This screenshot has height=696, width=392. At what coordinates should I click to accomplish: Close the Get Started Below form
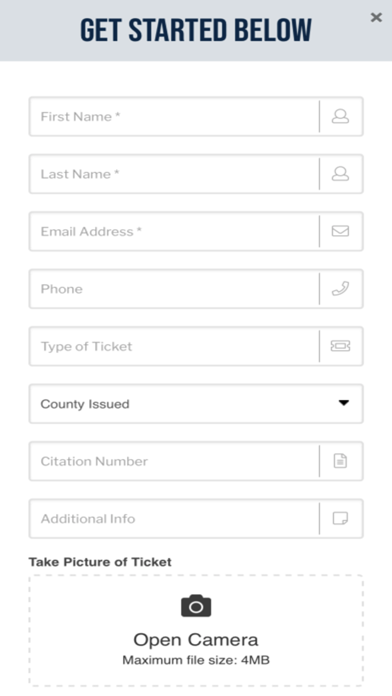point(376,17)
